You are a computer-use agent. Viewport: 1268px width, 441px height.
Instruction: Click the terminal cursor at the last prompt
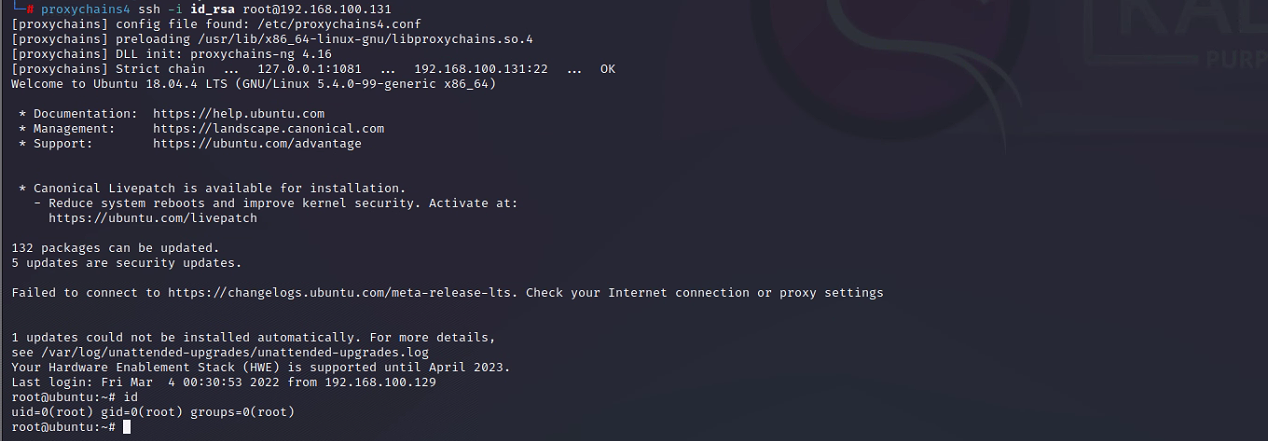coord(127,427)
